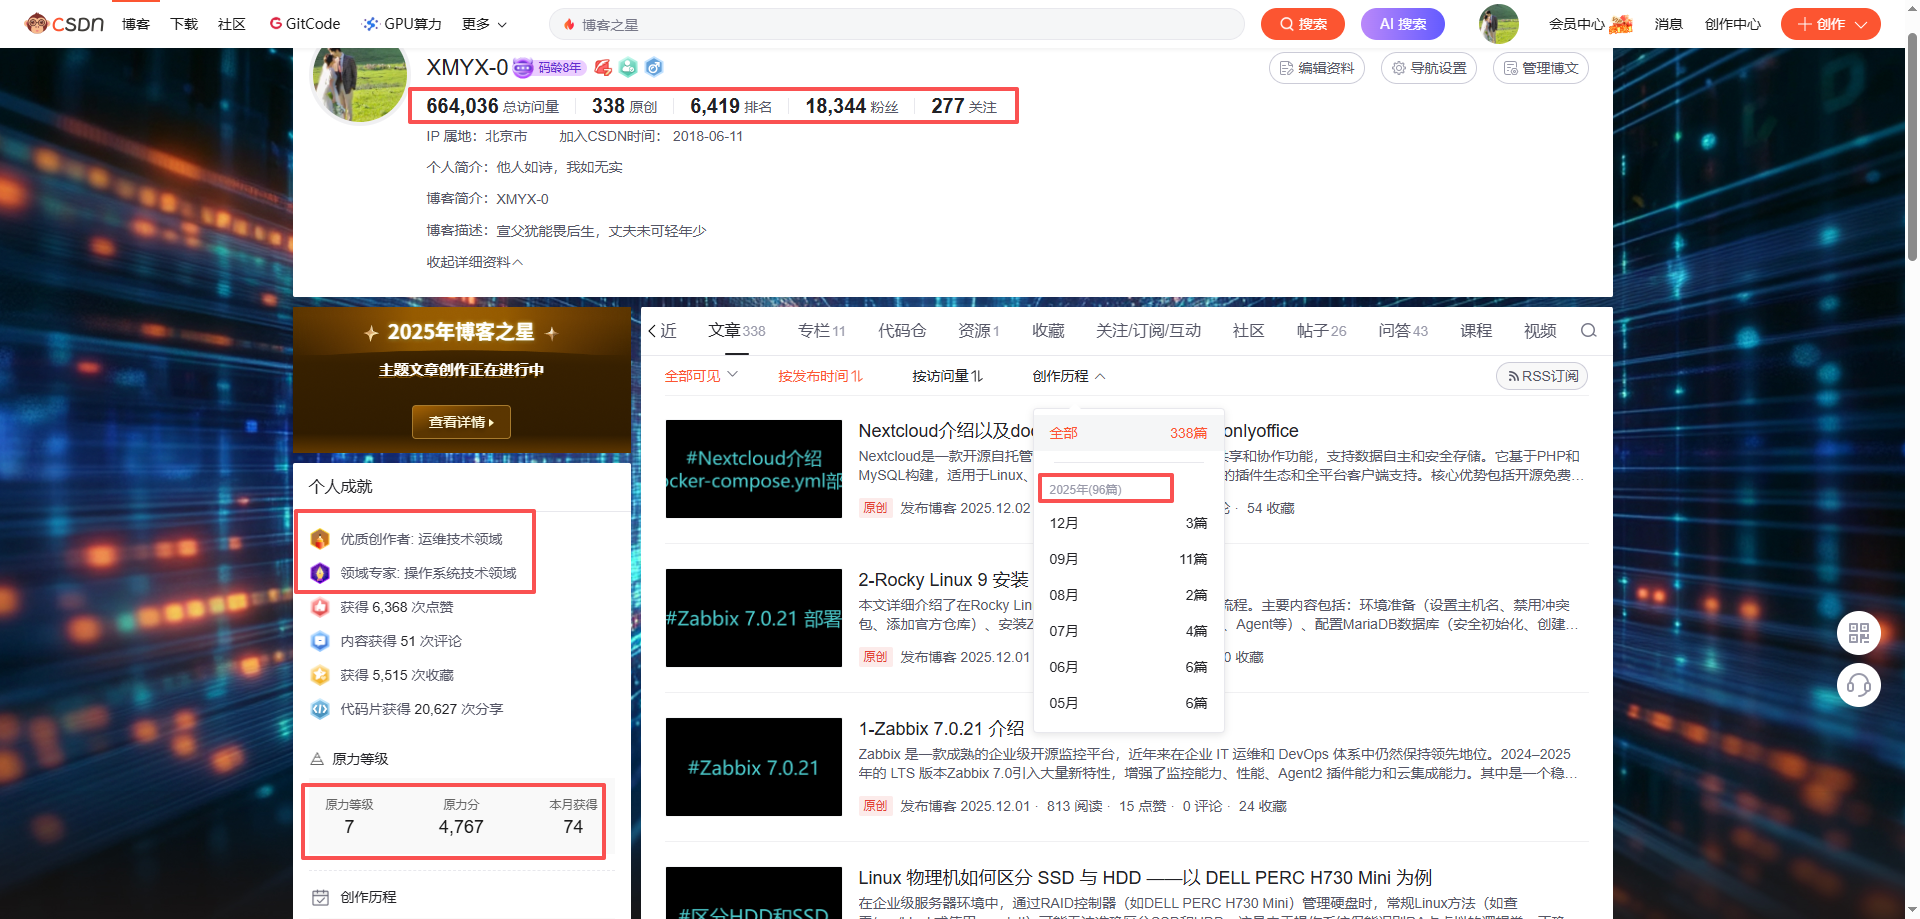Select 08月 2篇 in history dropdown
The image size is (1920, 919).
click(1128, 595)
